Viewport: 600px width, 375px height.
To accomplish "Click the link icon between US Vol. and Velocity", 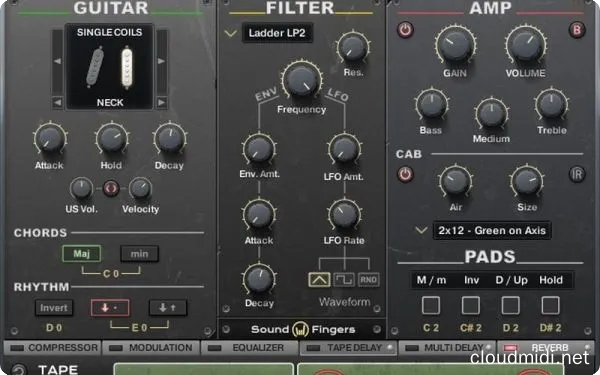I will pos(111,188).
